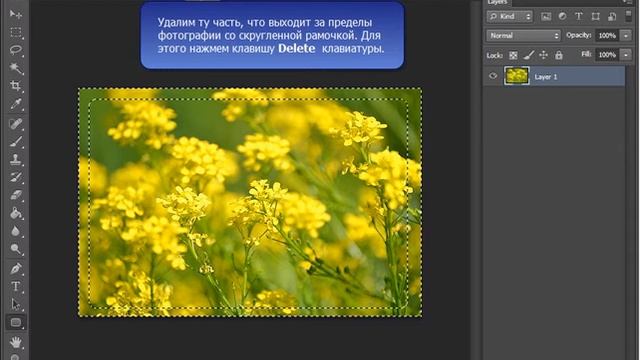640x360 pixels.
Task: Select the Crop tool
Action: [x=16, y=86]
